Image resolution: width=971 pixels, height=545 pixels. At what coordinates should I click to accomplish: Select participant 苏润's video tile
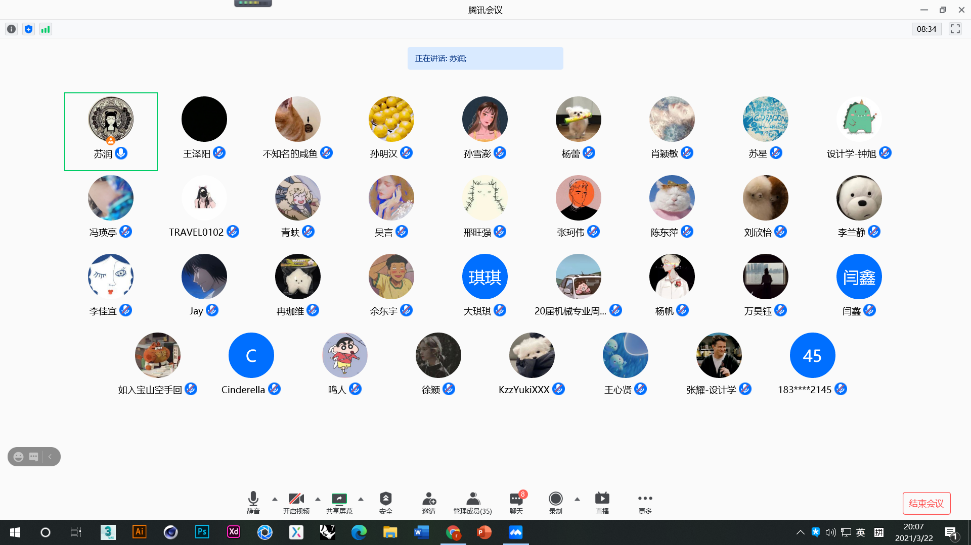(110, 130)
